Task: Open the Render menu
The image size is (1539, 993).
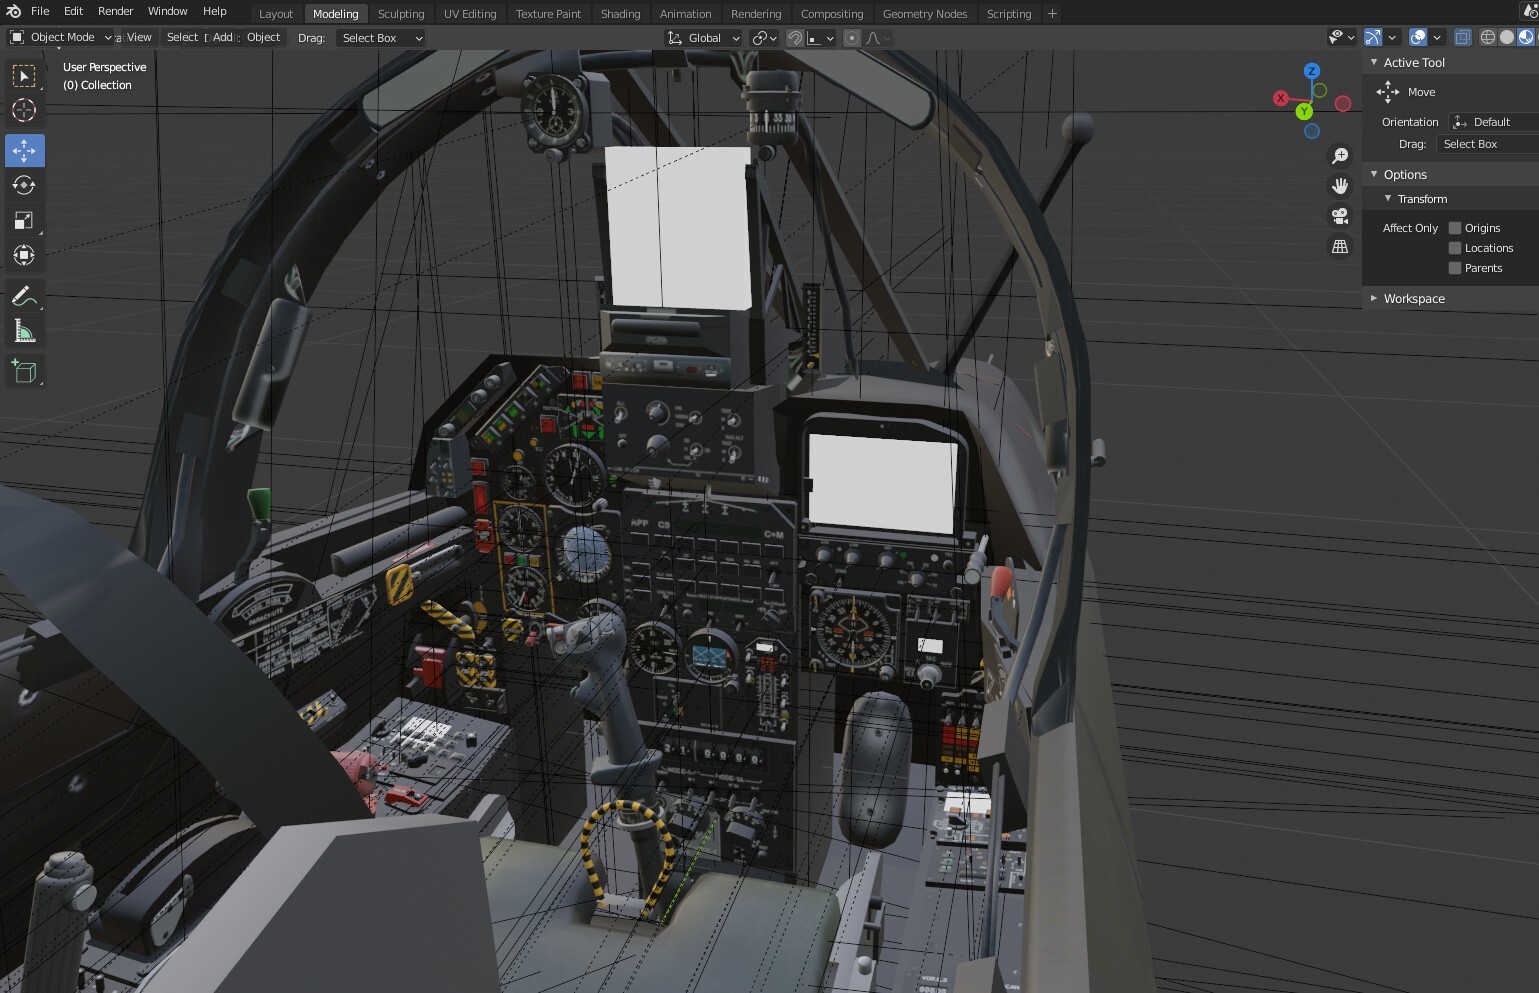Action: coord(116,11)
